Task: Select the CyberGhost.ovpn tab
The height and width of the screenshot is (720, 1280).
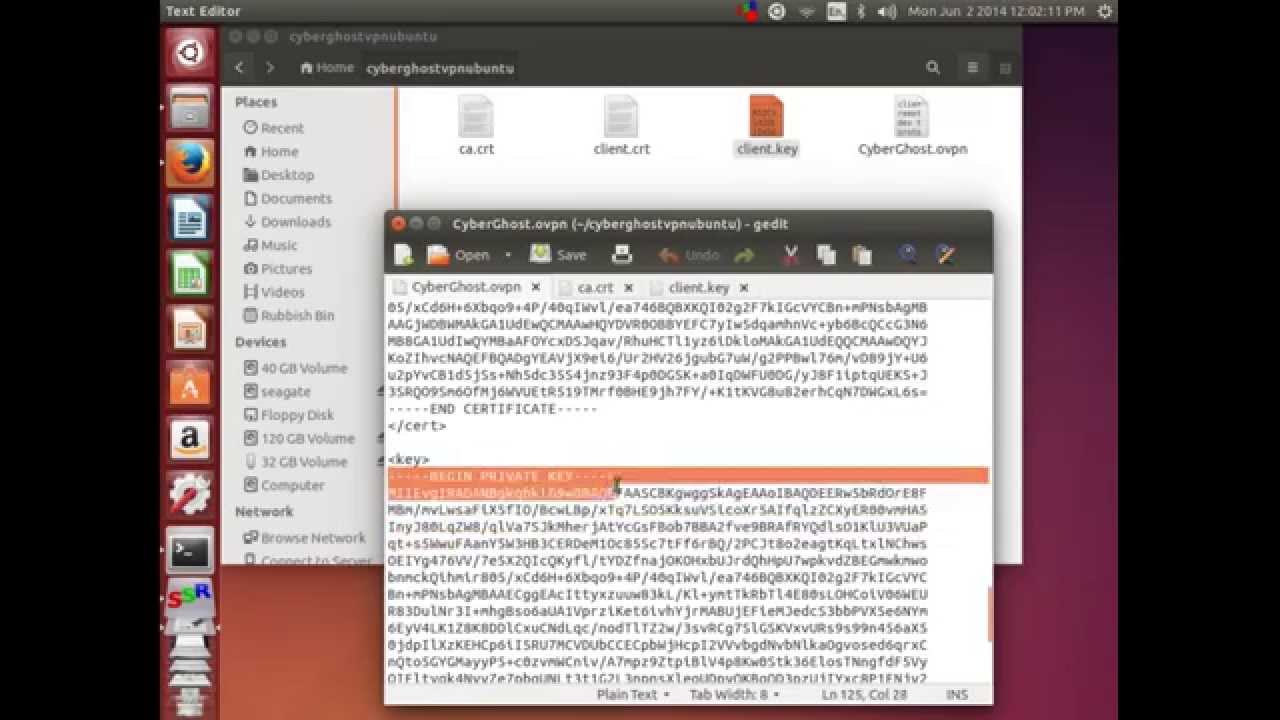Action: pos(466,287)
